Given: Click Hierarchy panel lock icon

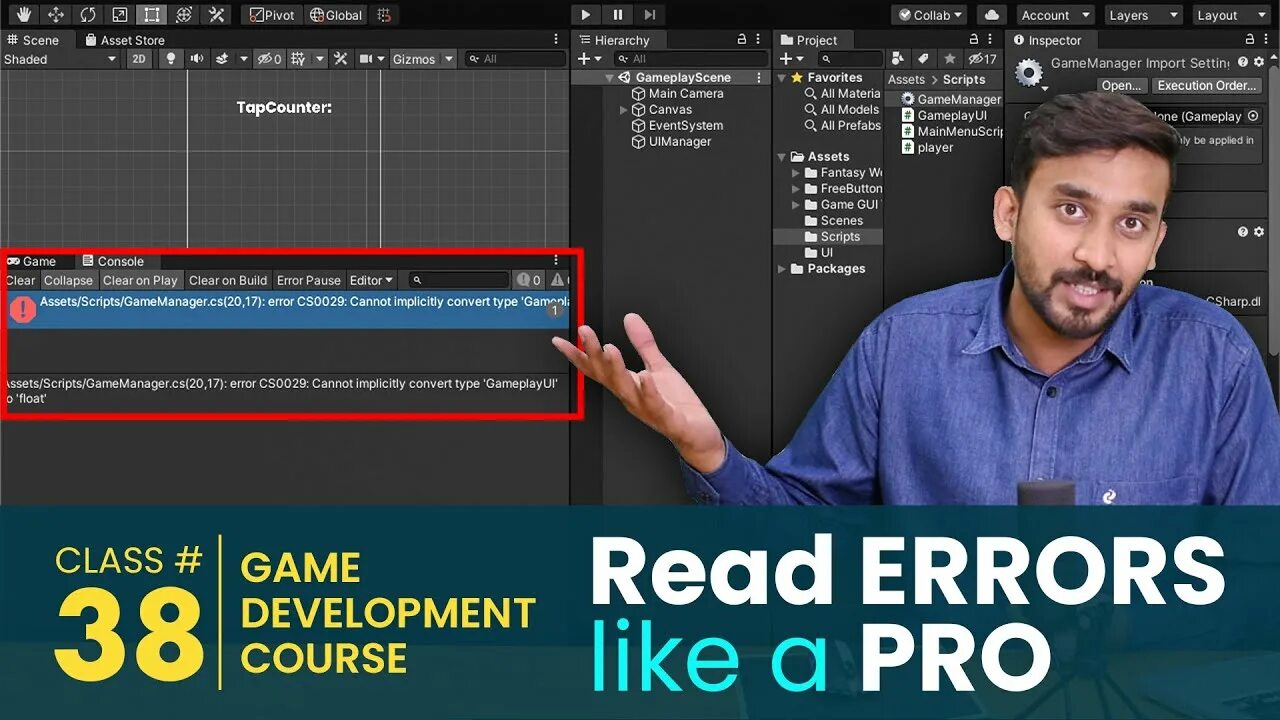Looking at the screenshot, I should [x=742, y=40].
